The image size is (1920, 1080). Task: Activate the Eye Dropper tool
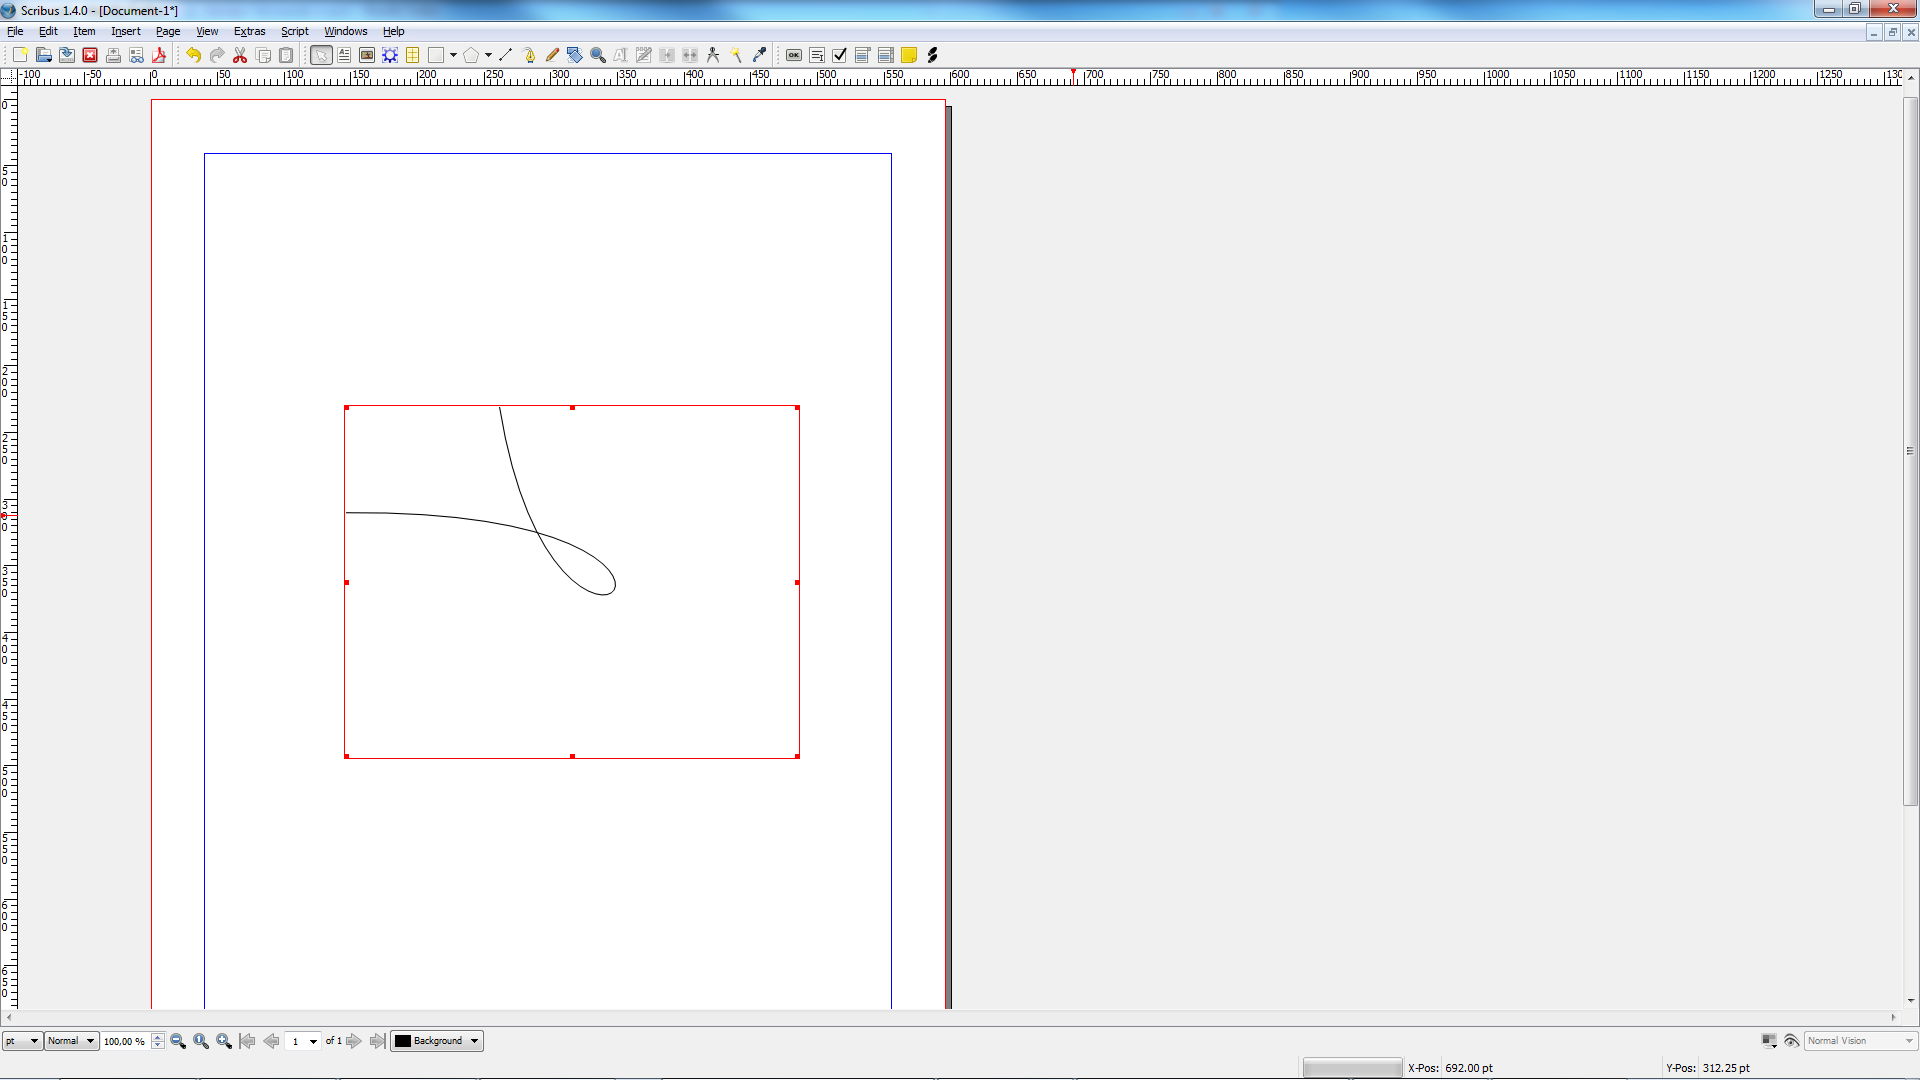click(x=759, y=55)
